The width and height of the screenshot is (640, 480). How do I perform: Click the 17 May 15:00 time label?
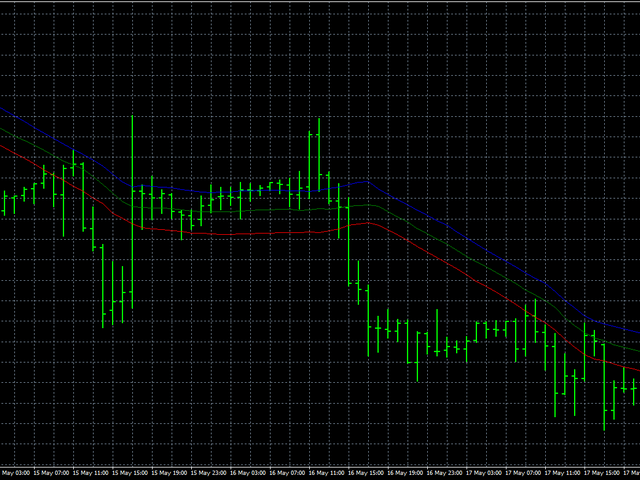602,473
